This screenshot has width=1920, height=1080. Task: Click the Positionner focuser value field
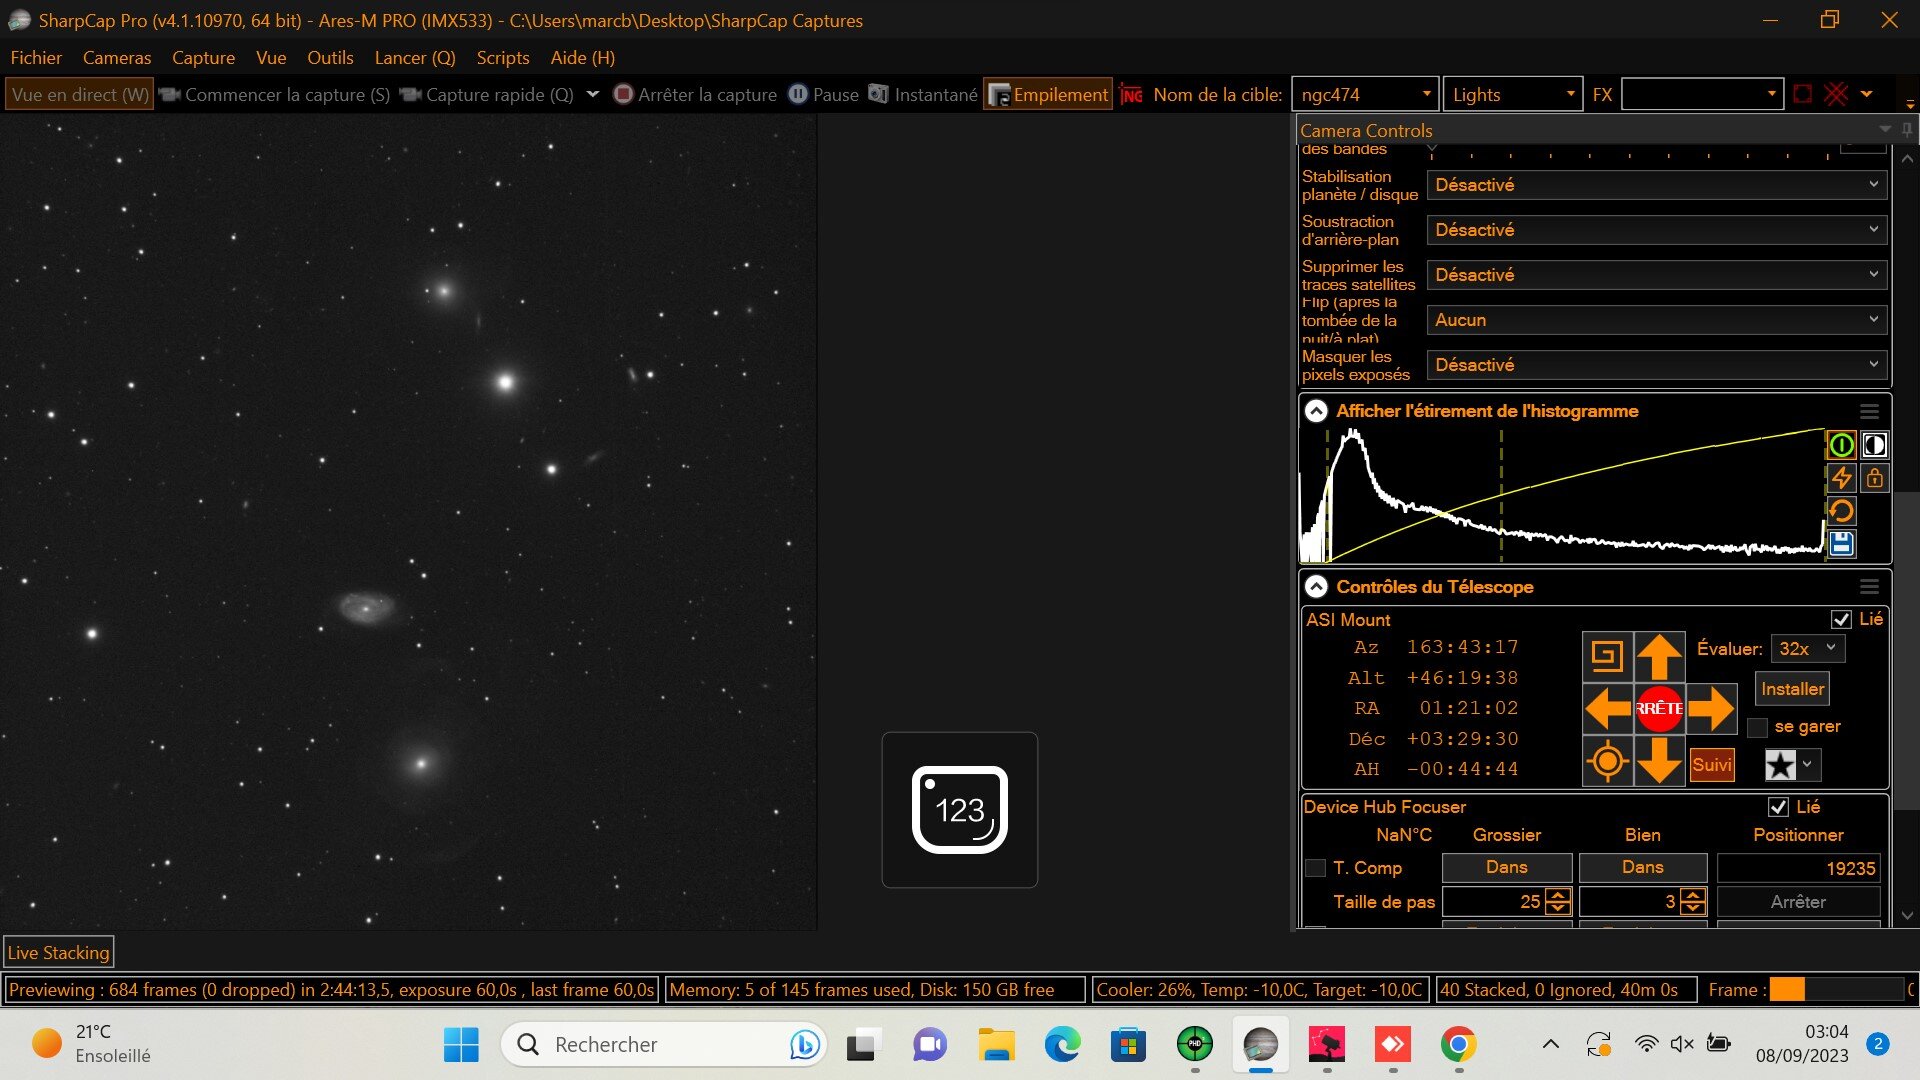pyautogui.click(x=1798, y=868)
